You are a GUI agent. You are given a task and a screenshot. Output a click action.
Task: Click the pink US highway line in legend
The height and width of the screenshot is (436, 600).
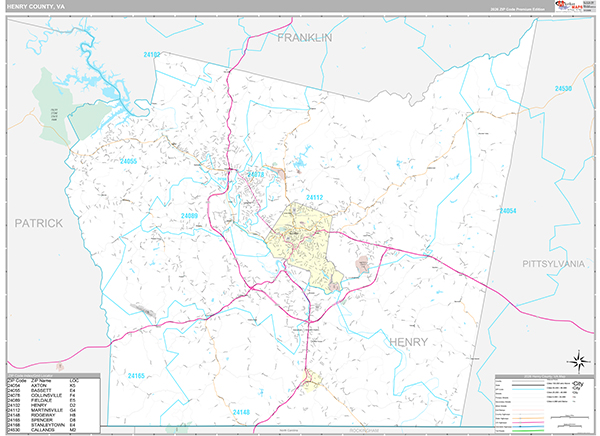click(527, 422)
